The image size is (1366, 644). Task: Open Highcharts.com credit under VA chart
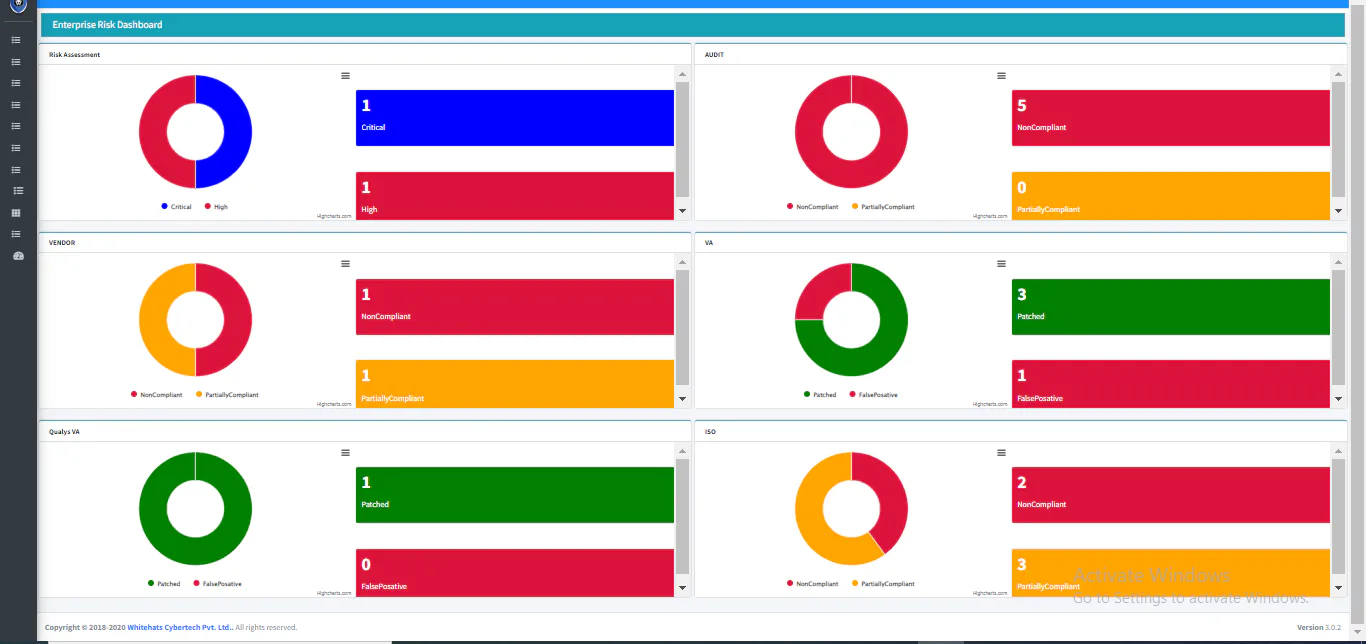(990, 404)
